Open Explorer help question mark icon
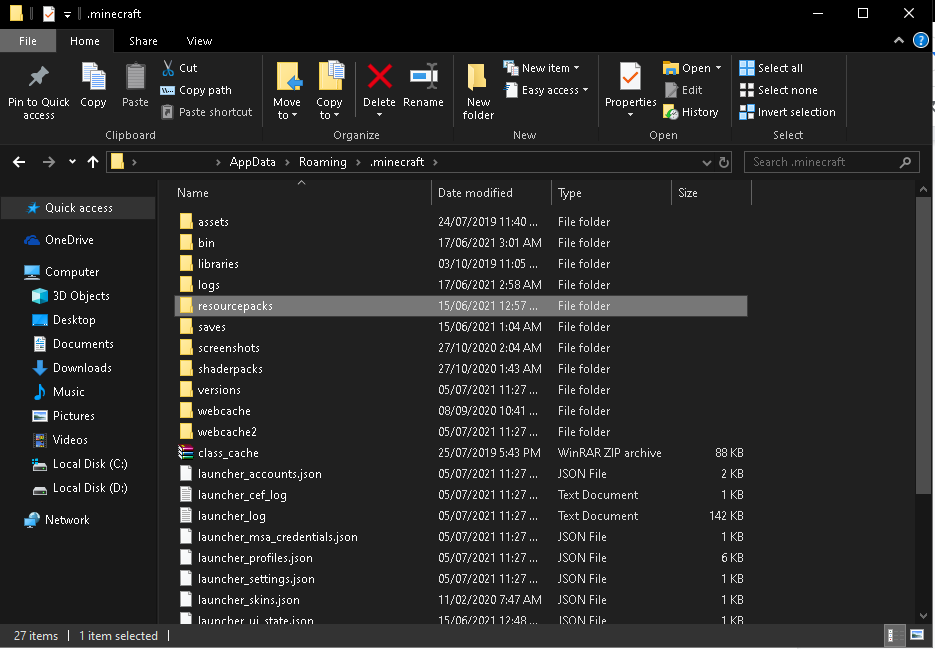 [x=921, y=41]
